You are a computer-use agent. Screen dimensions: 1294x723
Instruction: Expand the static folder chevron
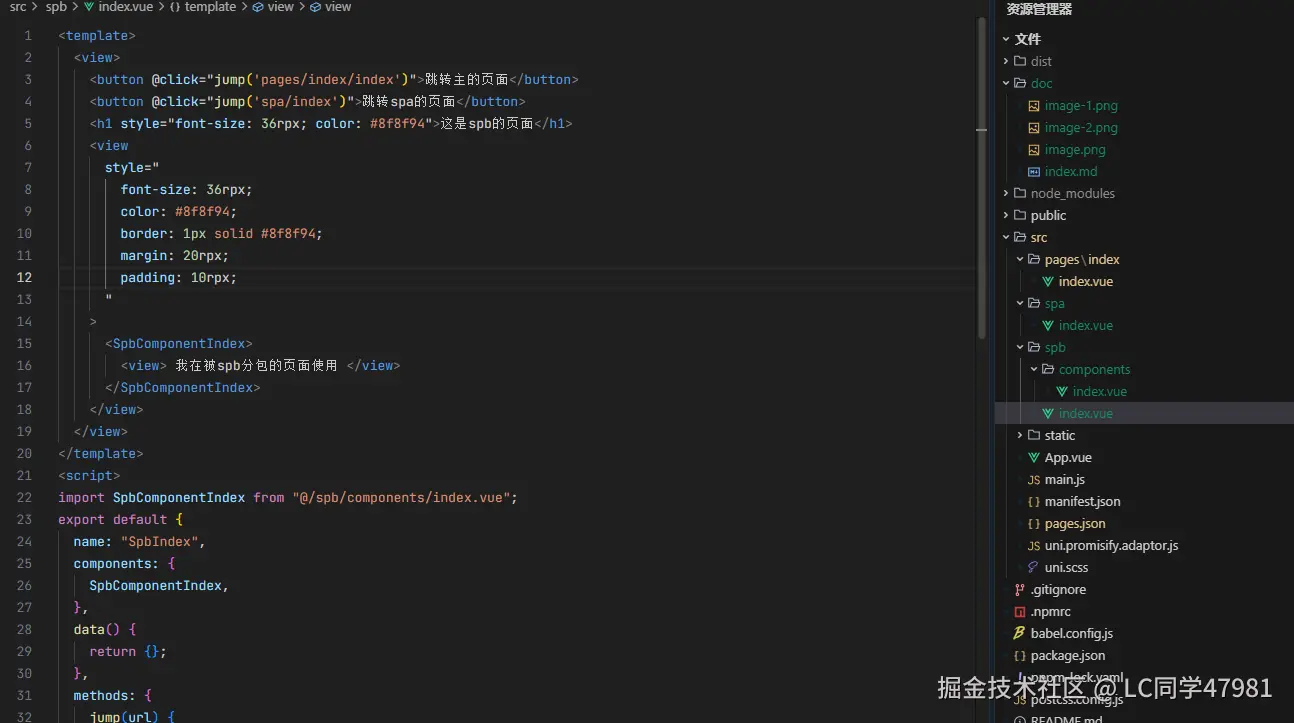click(x=1020, y=435)
